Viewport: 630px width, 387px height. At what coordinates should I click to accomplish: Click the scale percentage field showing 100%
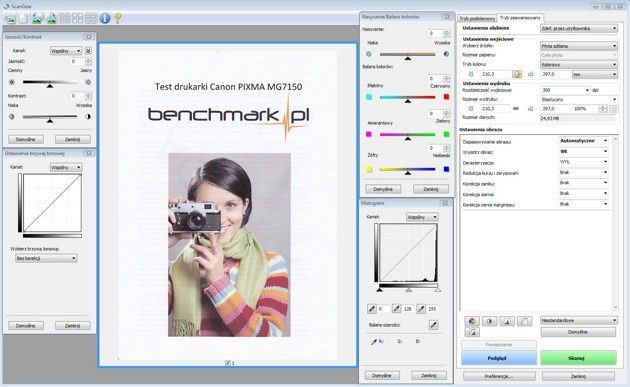585,109
